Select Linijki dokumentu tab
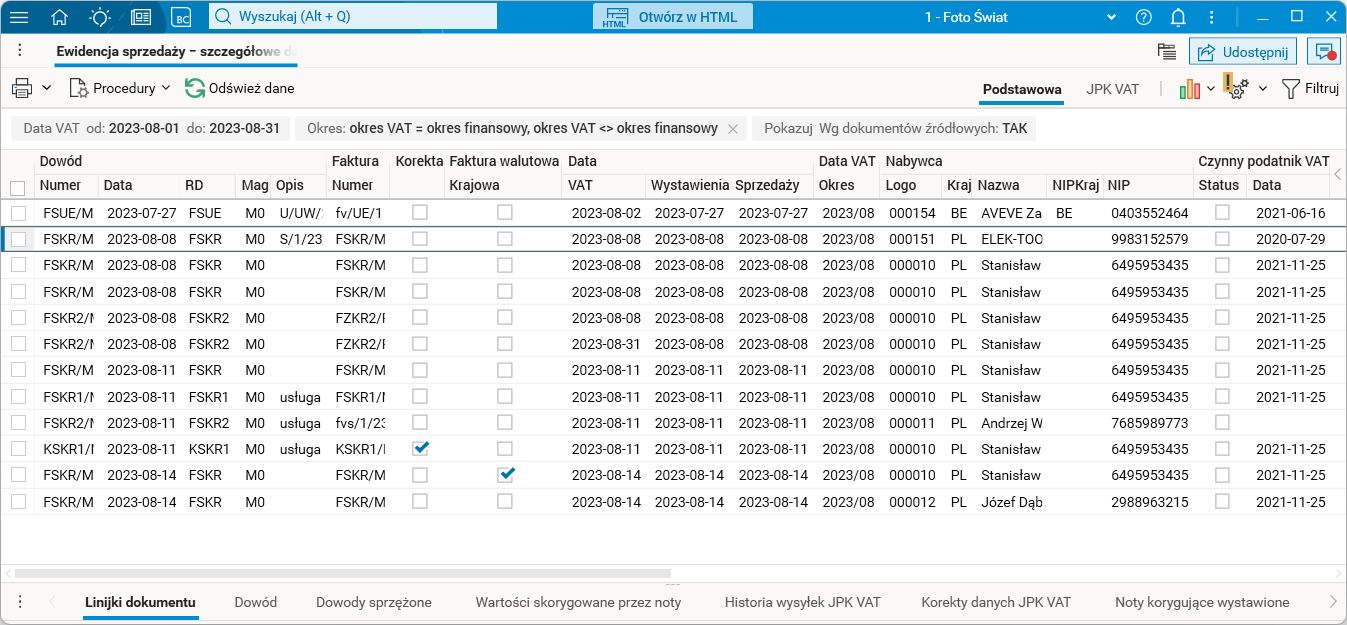The width and height of the screenshot is (1347, 625). click(x=140, y=602)
